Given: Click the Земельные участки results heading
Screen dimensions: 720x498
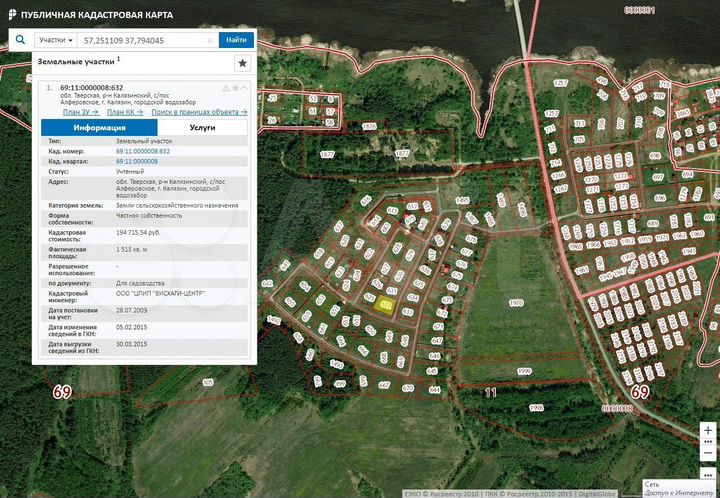Looking at the screenshot, I should coord(76,62).
